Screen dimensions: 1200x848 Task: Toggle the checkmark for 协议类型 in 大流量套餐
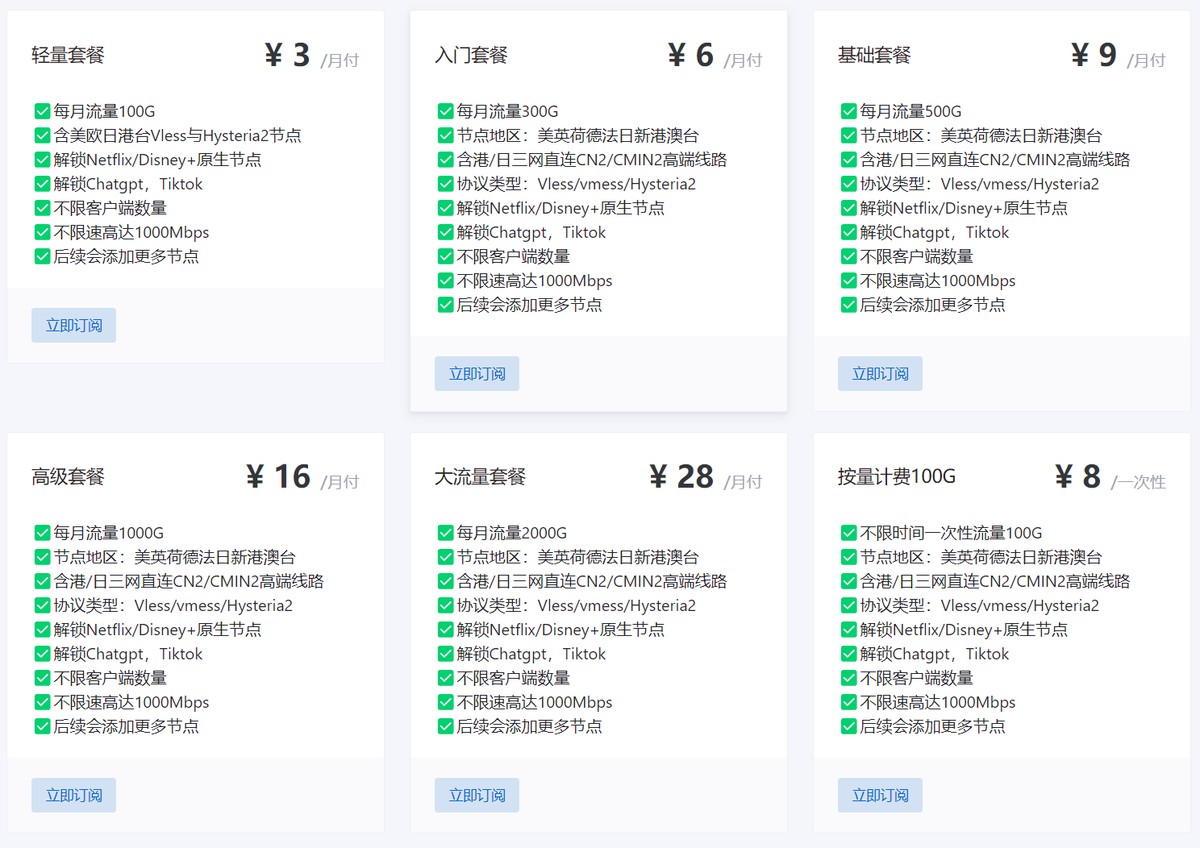pos(445,605)
